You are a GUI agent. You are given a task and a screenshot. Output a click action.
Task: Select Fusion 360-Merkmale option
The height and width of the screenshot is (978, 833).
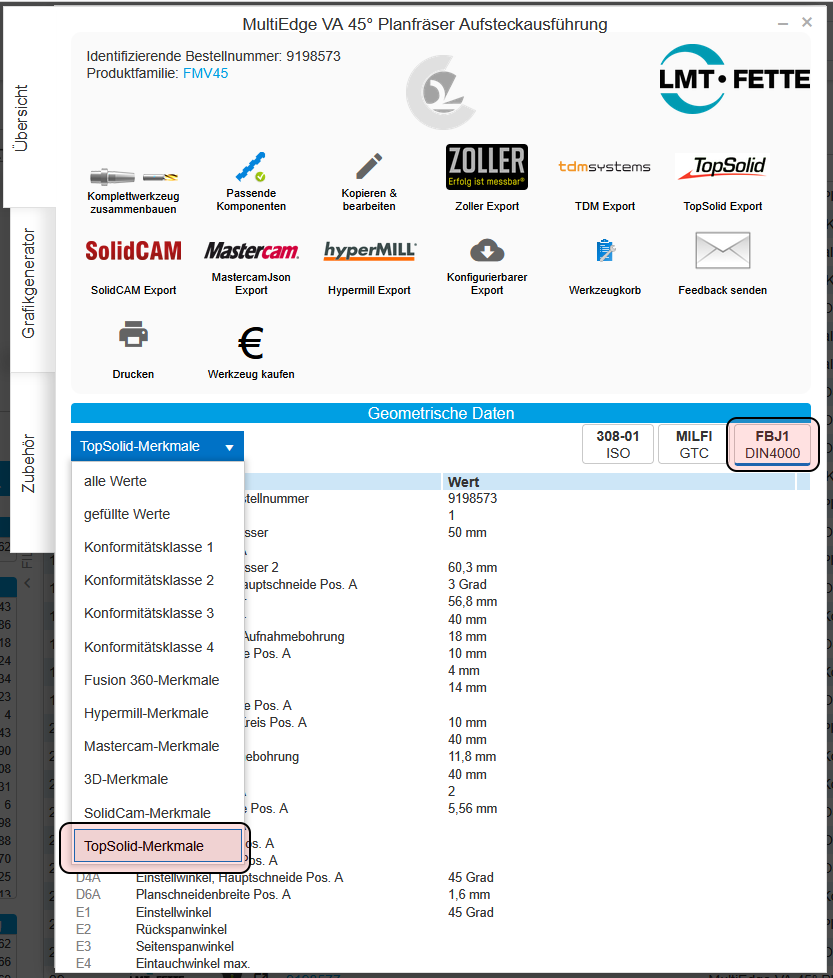158,680
